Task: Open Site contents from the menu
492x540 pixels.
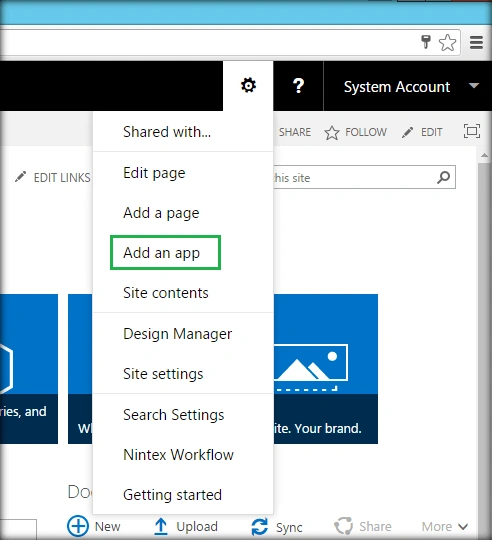Action: click(166, 293)
